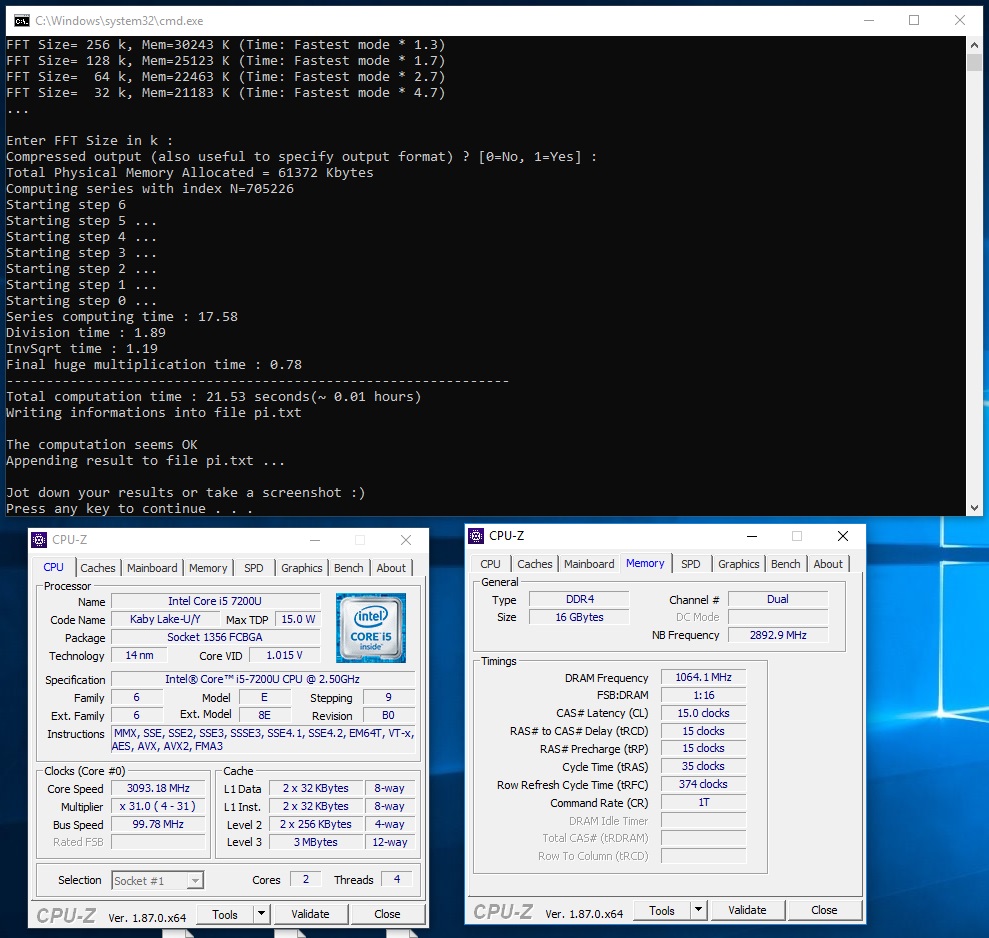Screen dimensions: 989x938
Task: Open Mainboard tab in left CPU-Z window
Action: pos(152,568)
